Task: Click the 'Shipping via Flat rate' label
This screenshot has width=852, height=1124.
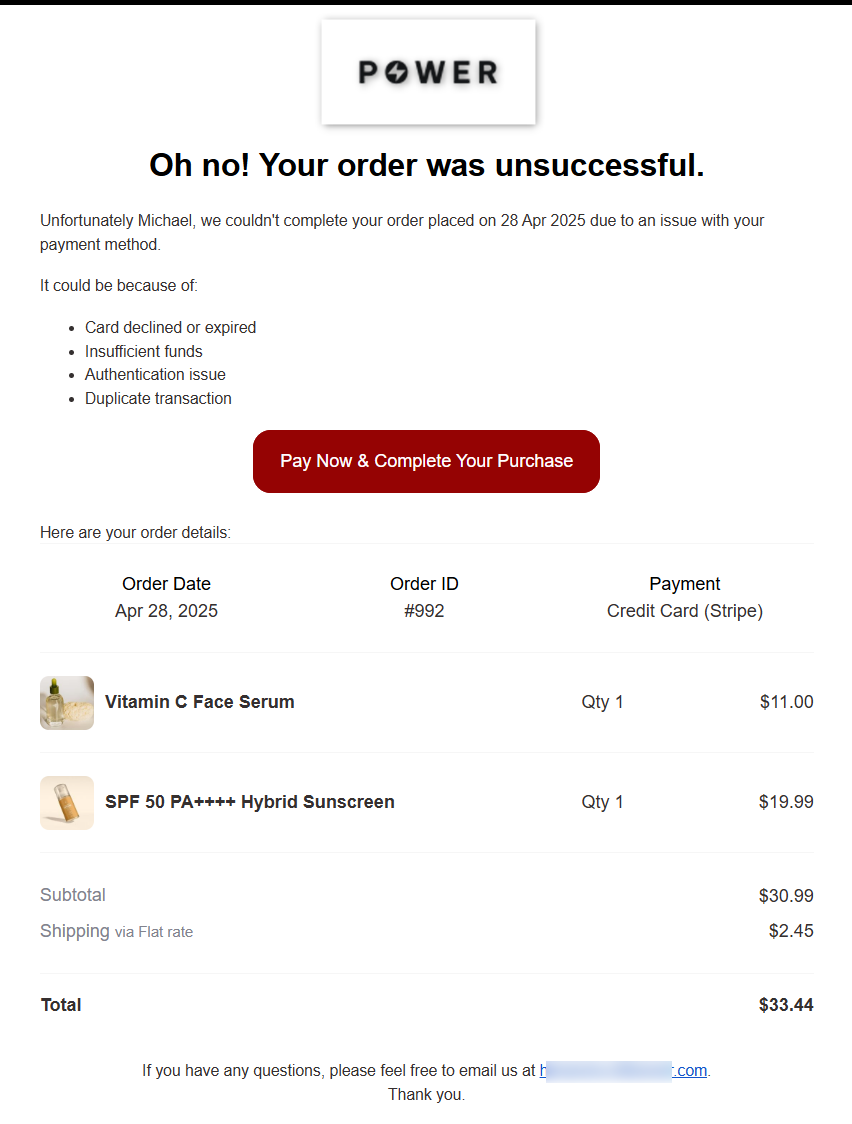Action: pyautogui.click(x=116, y=931)
